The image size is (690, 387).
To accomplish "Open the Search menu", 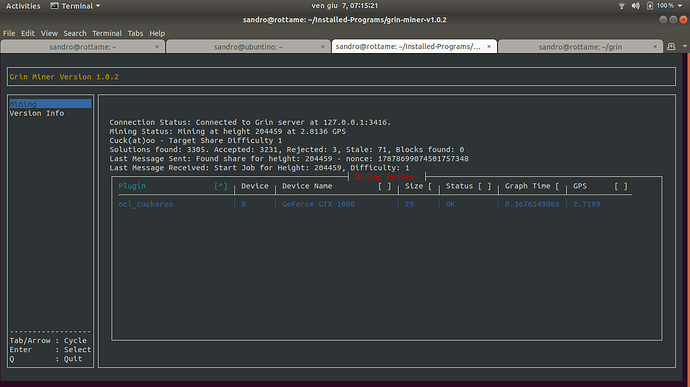I will pyautogui.click(x=75, y=33).
